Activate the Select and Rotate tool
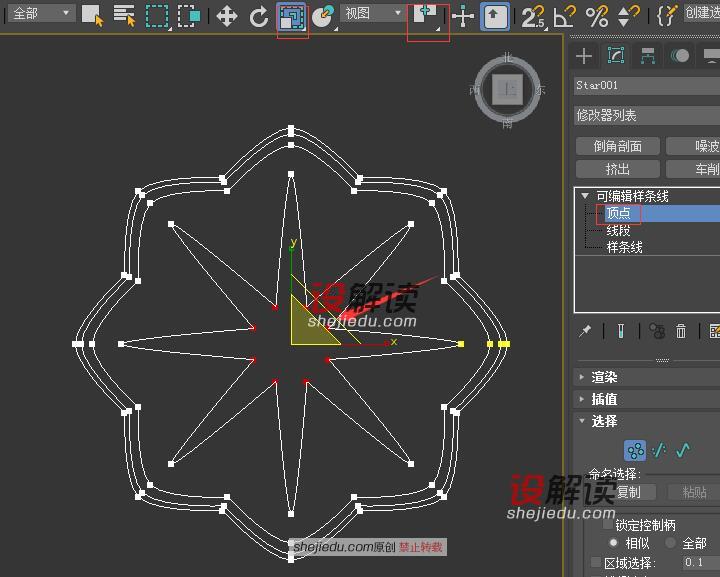This screenshot has height=577, width=720. pos(259,17)
